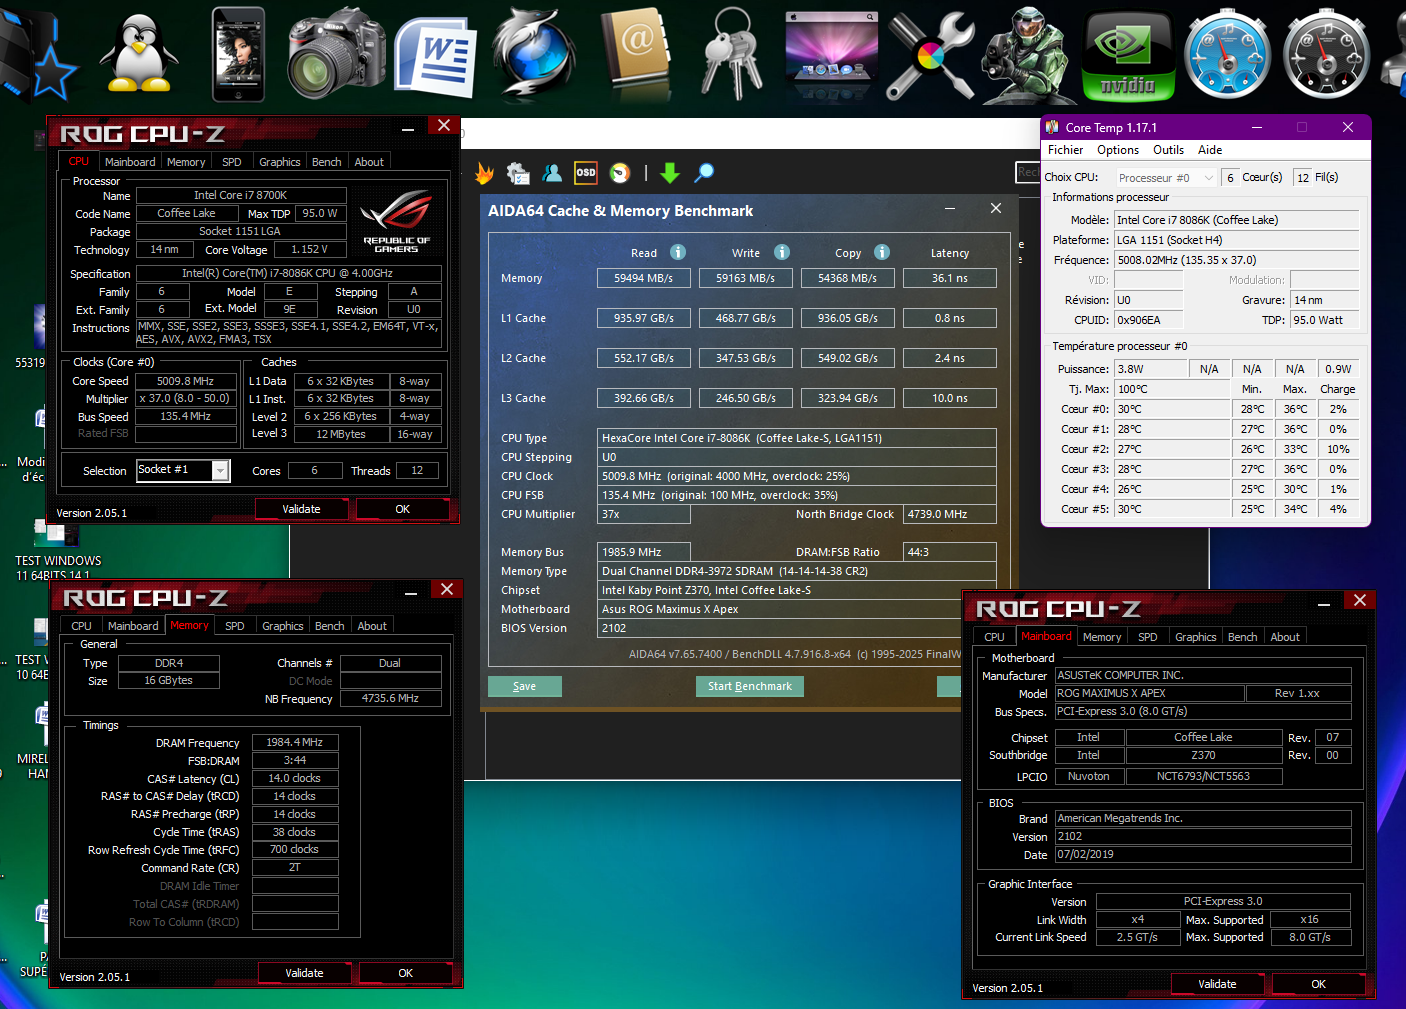1406x1009 pixels.
Task: Click the AIDA64 magnifier search icon
Action: [x=704, y=173]
